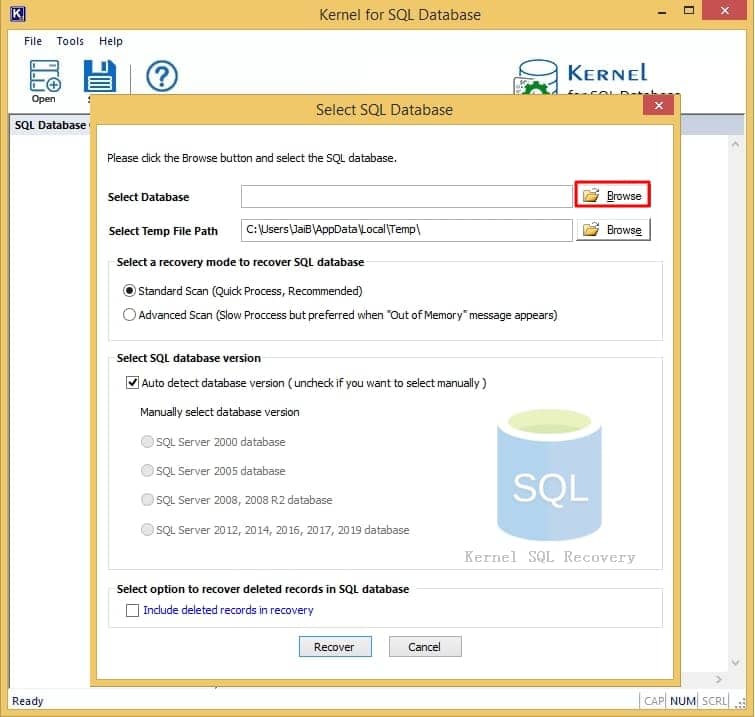The image size is (755, 717).
Task: Click the Select Database input field
Action: click(406, 196)
